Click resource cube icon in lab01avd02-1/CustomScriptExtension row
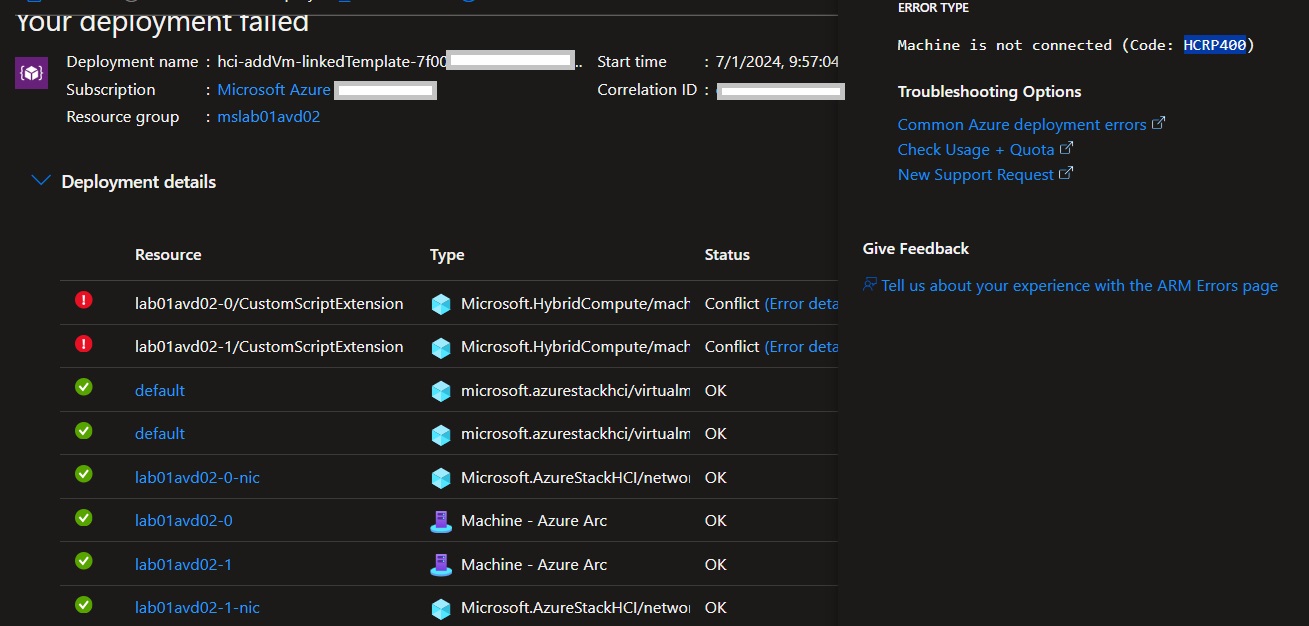The image size is (1309, 626). pyautogui.click(x=441, y=347)
